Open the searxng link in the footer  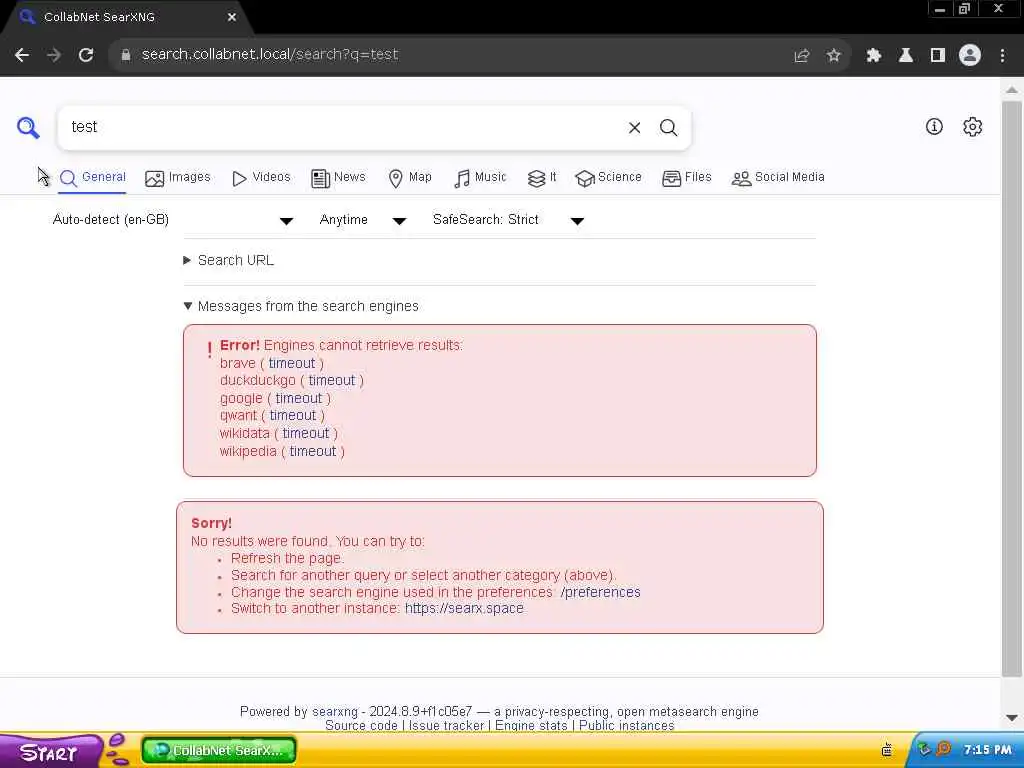335,711
